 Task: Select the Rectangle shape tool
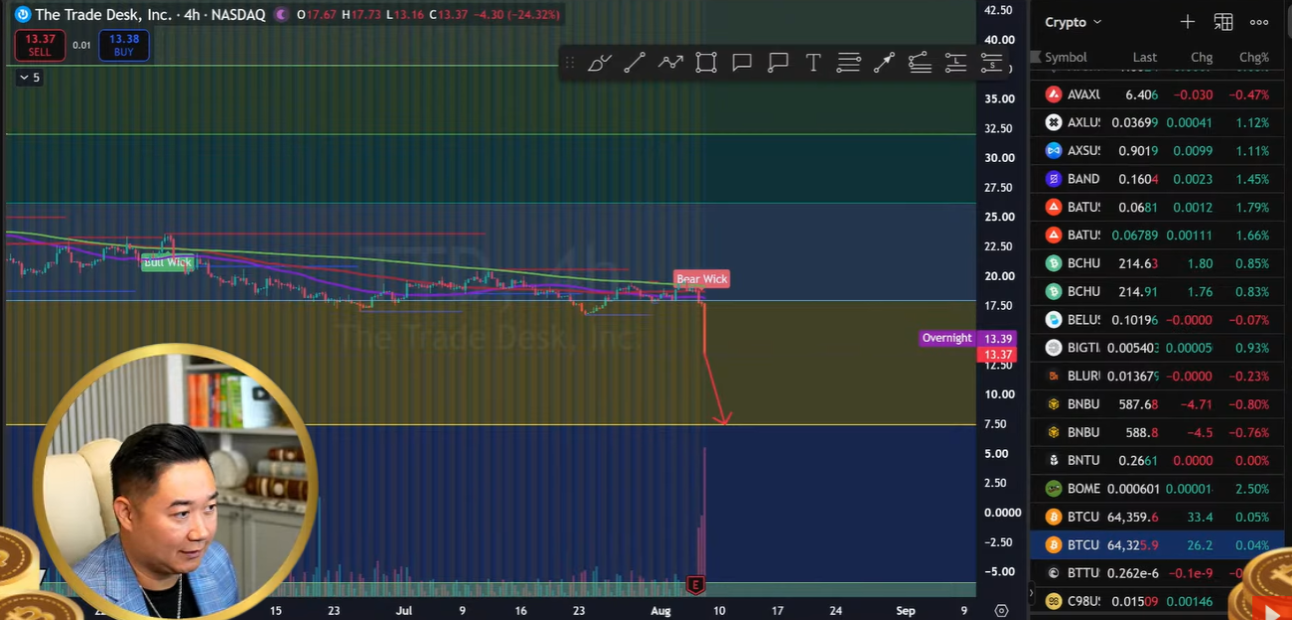(706, 63)
